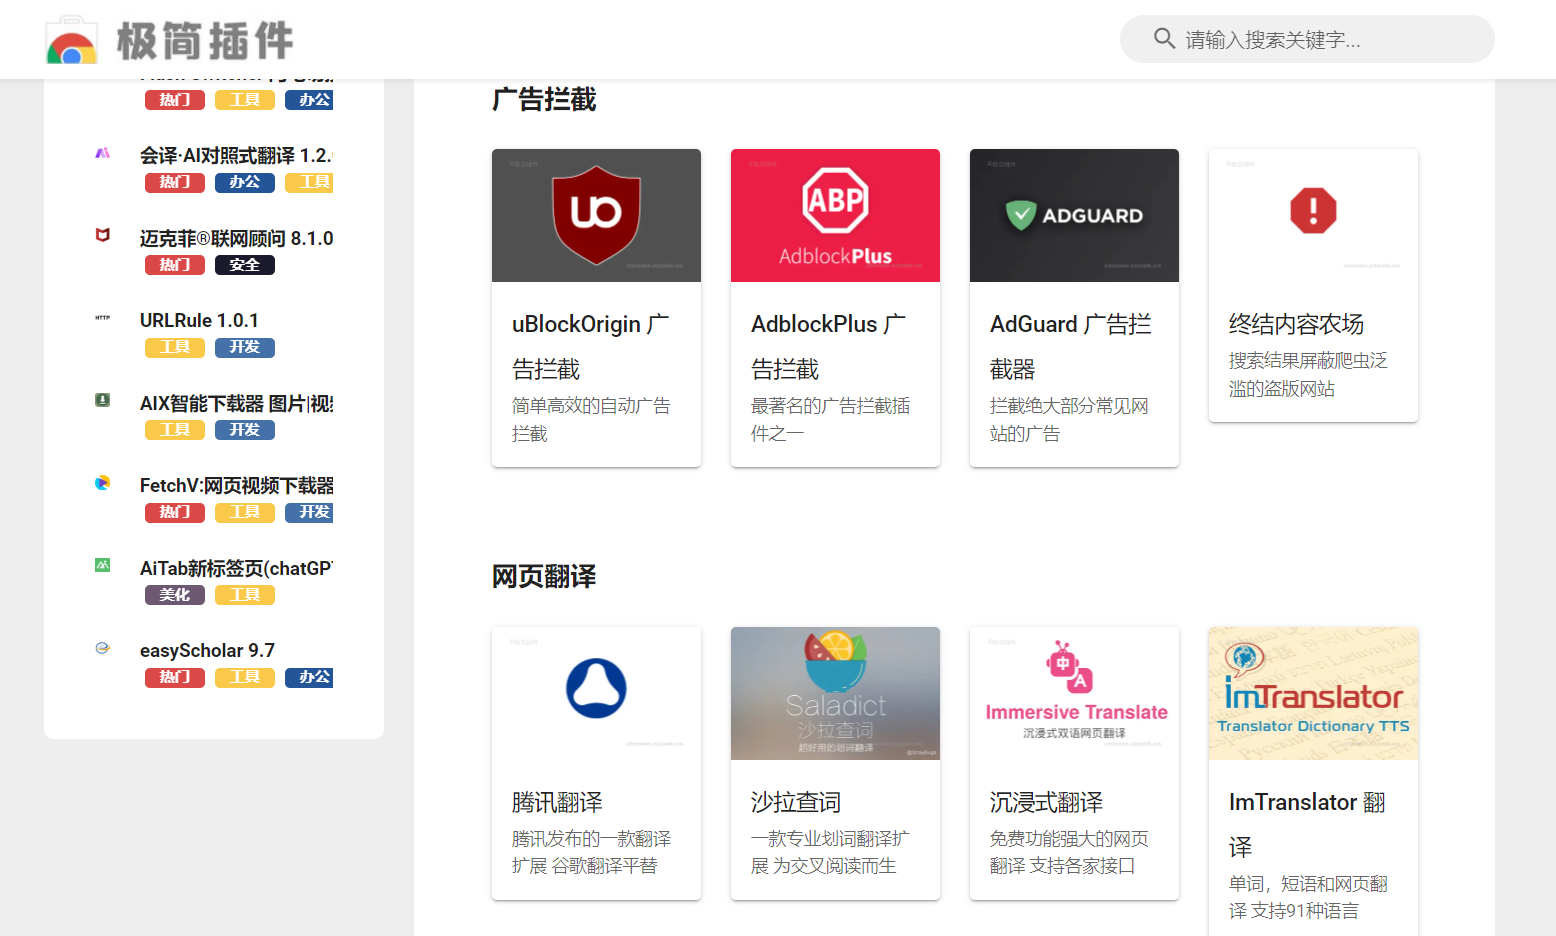Select the 安全 tag under 迈克菲
Image resolution: width=1556 pixels, height=936 pixels.
pos(245,265)
